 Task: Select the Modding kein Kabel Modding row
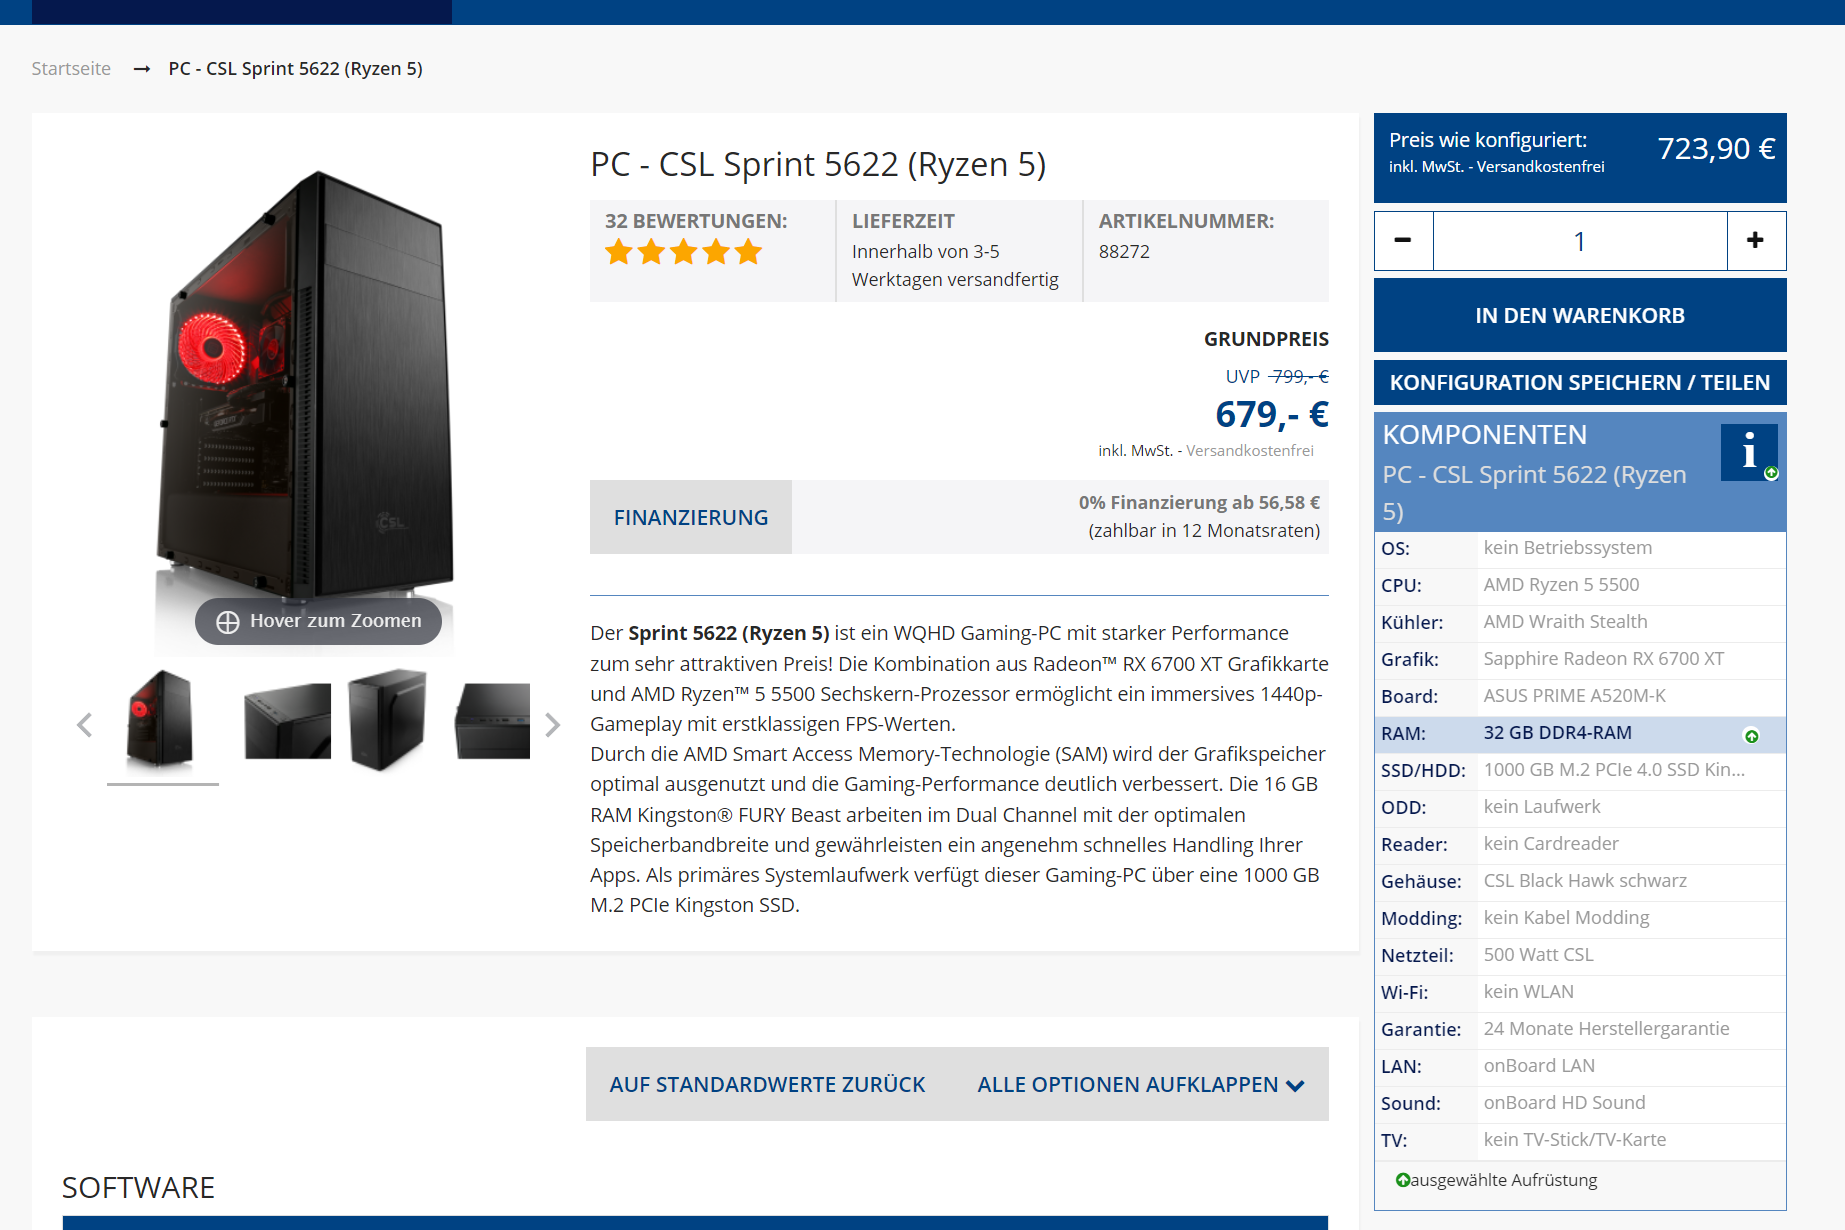pyautogui.click(x=1580, y=918)
